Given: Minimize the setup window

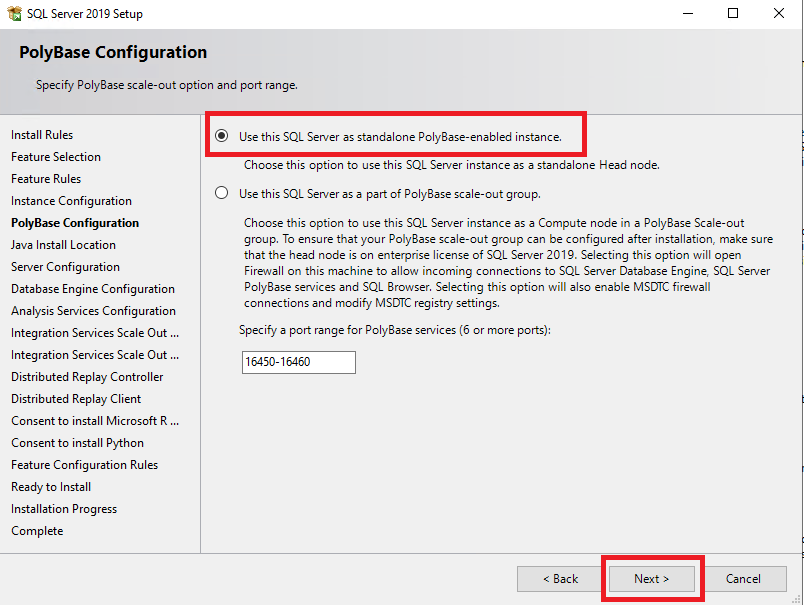Looking at the screenshot, I should [688, 13].
